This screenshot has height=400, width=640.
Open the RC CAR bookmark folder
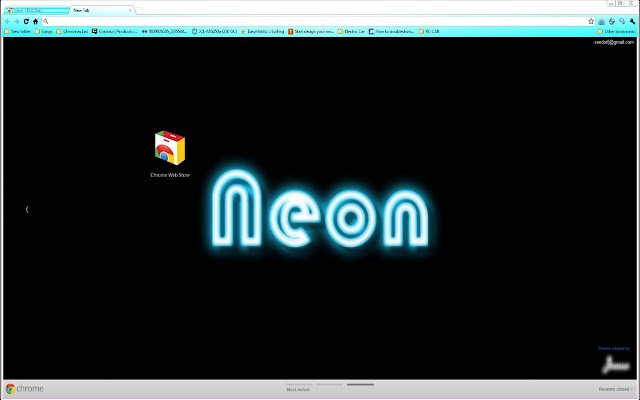click(429, 31)
